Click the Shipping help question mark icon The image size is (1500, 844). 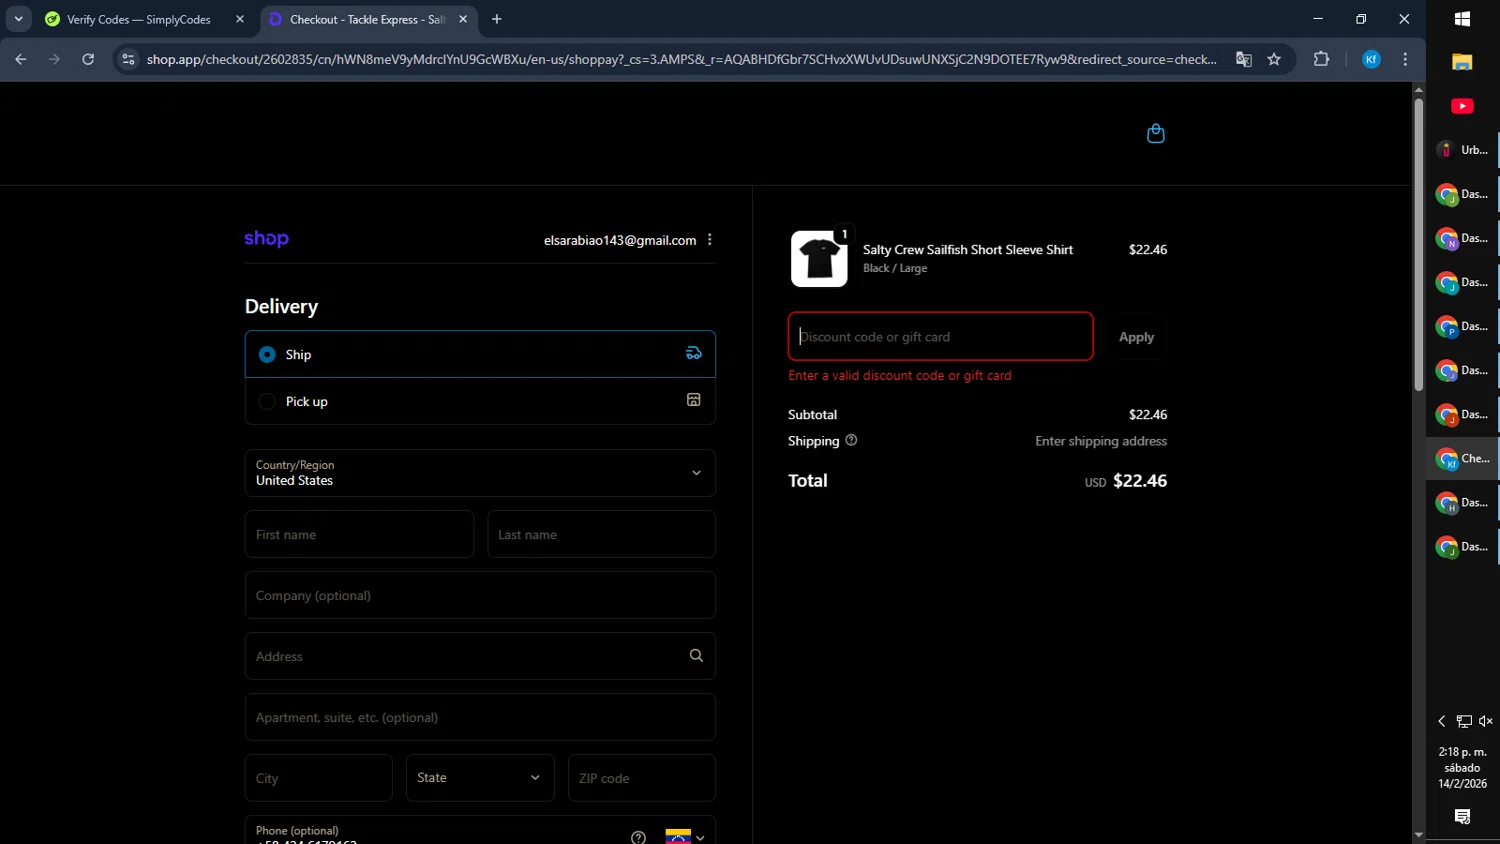pyautogui.click(x=851, y=440)
